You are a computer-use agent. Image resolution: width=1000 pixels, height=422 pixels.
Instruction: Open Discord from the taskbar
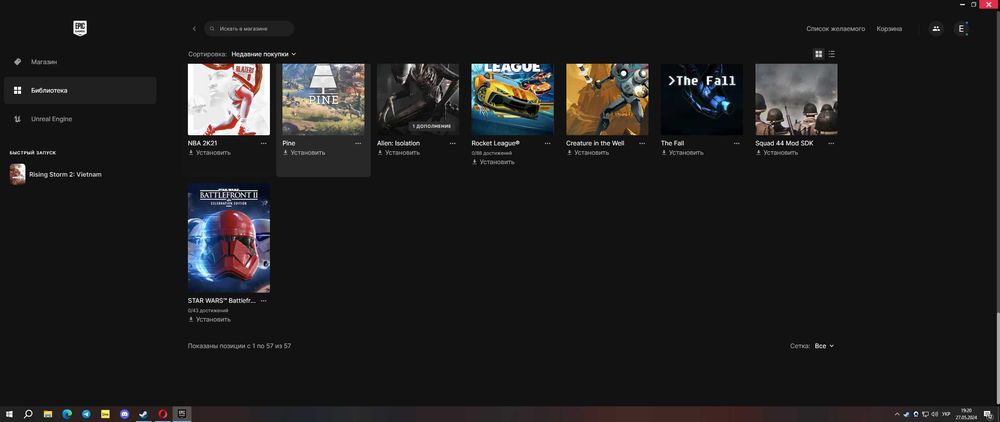pyautogui.click(x=124, y=414)
